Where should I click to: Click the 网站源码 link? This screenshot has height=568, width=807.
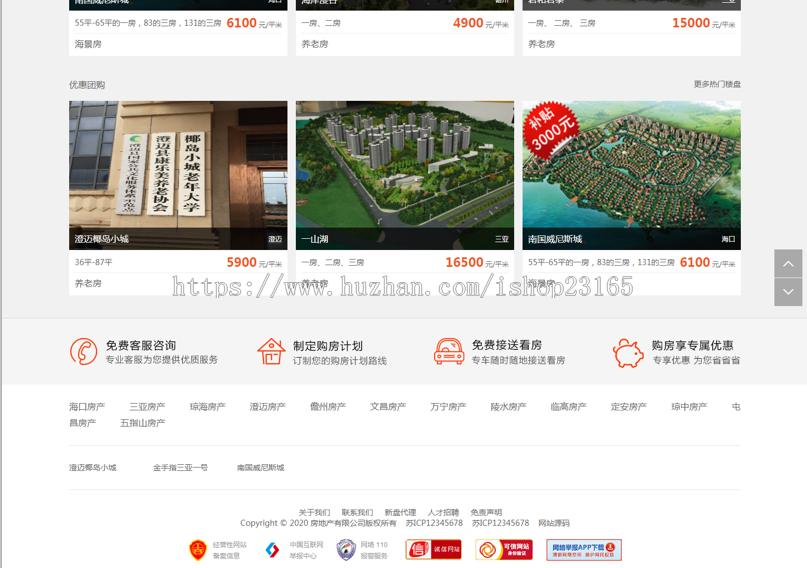[554, 523]
